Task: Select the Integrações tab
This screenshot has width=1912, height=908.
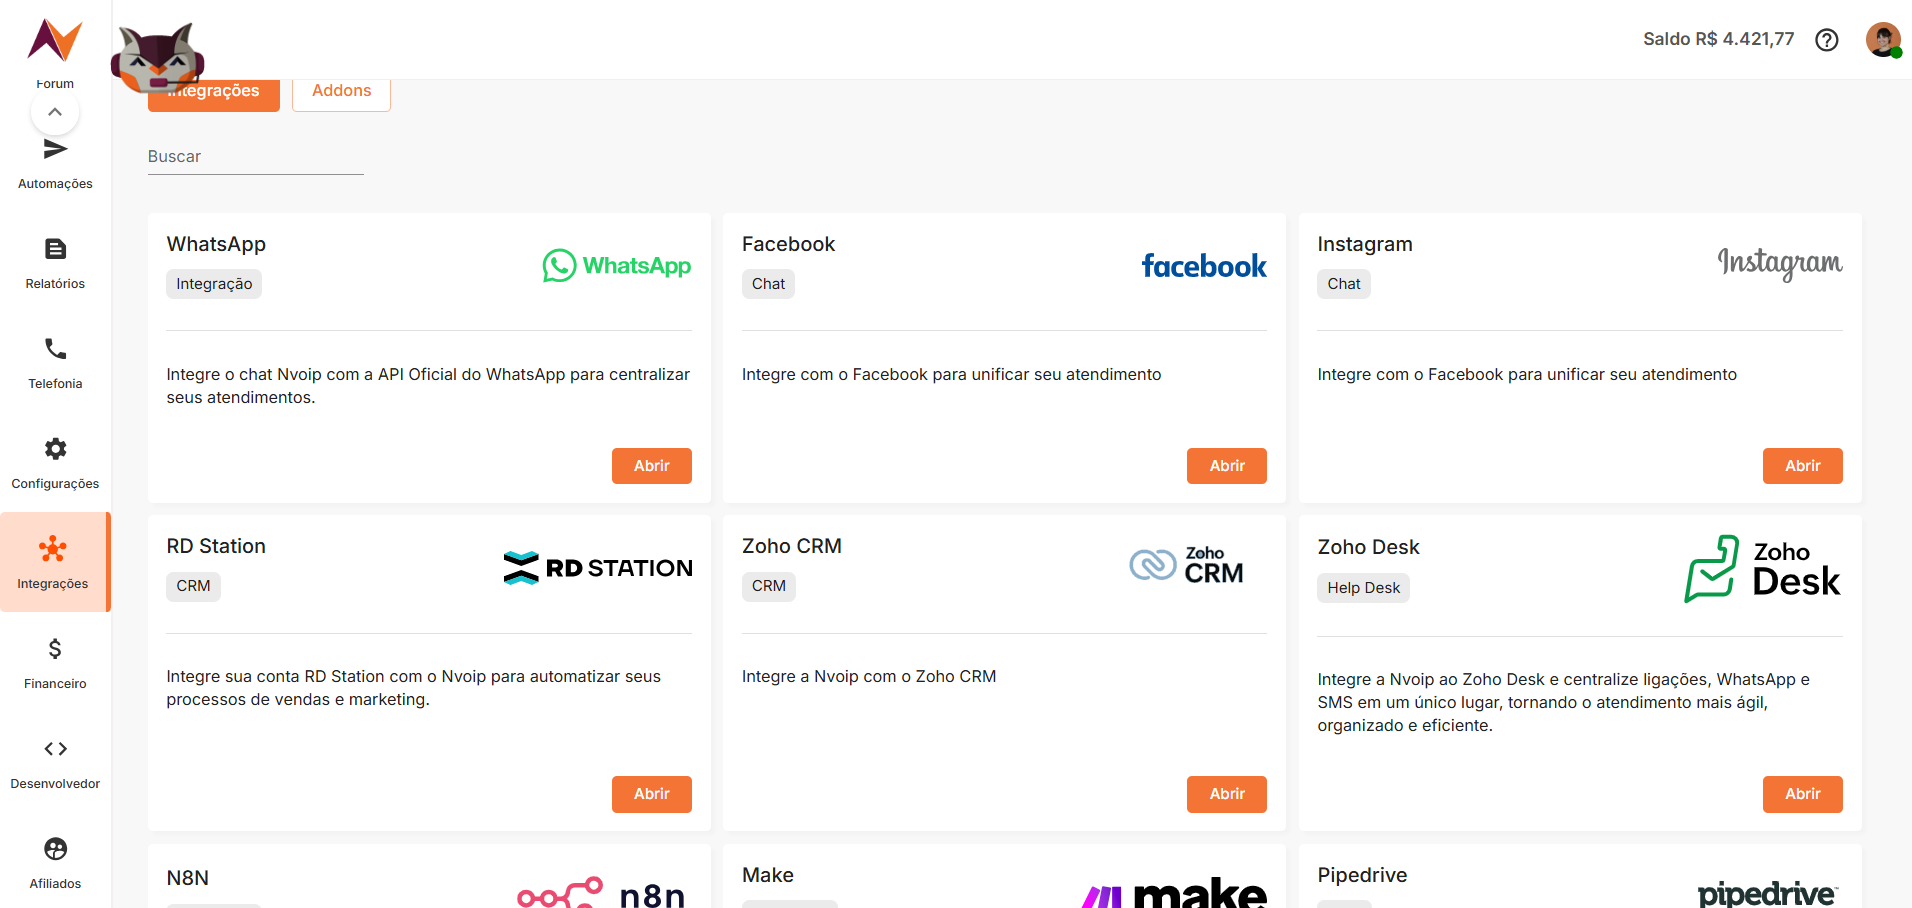Action: [214, 93]
